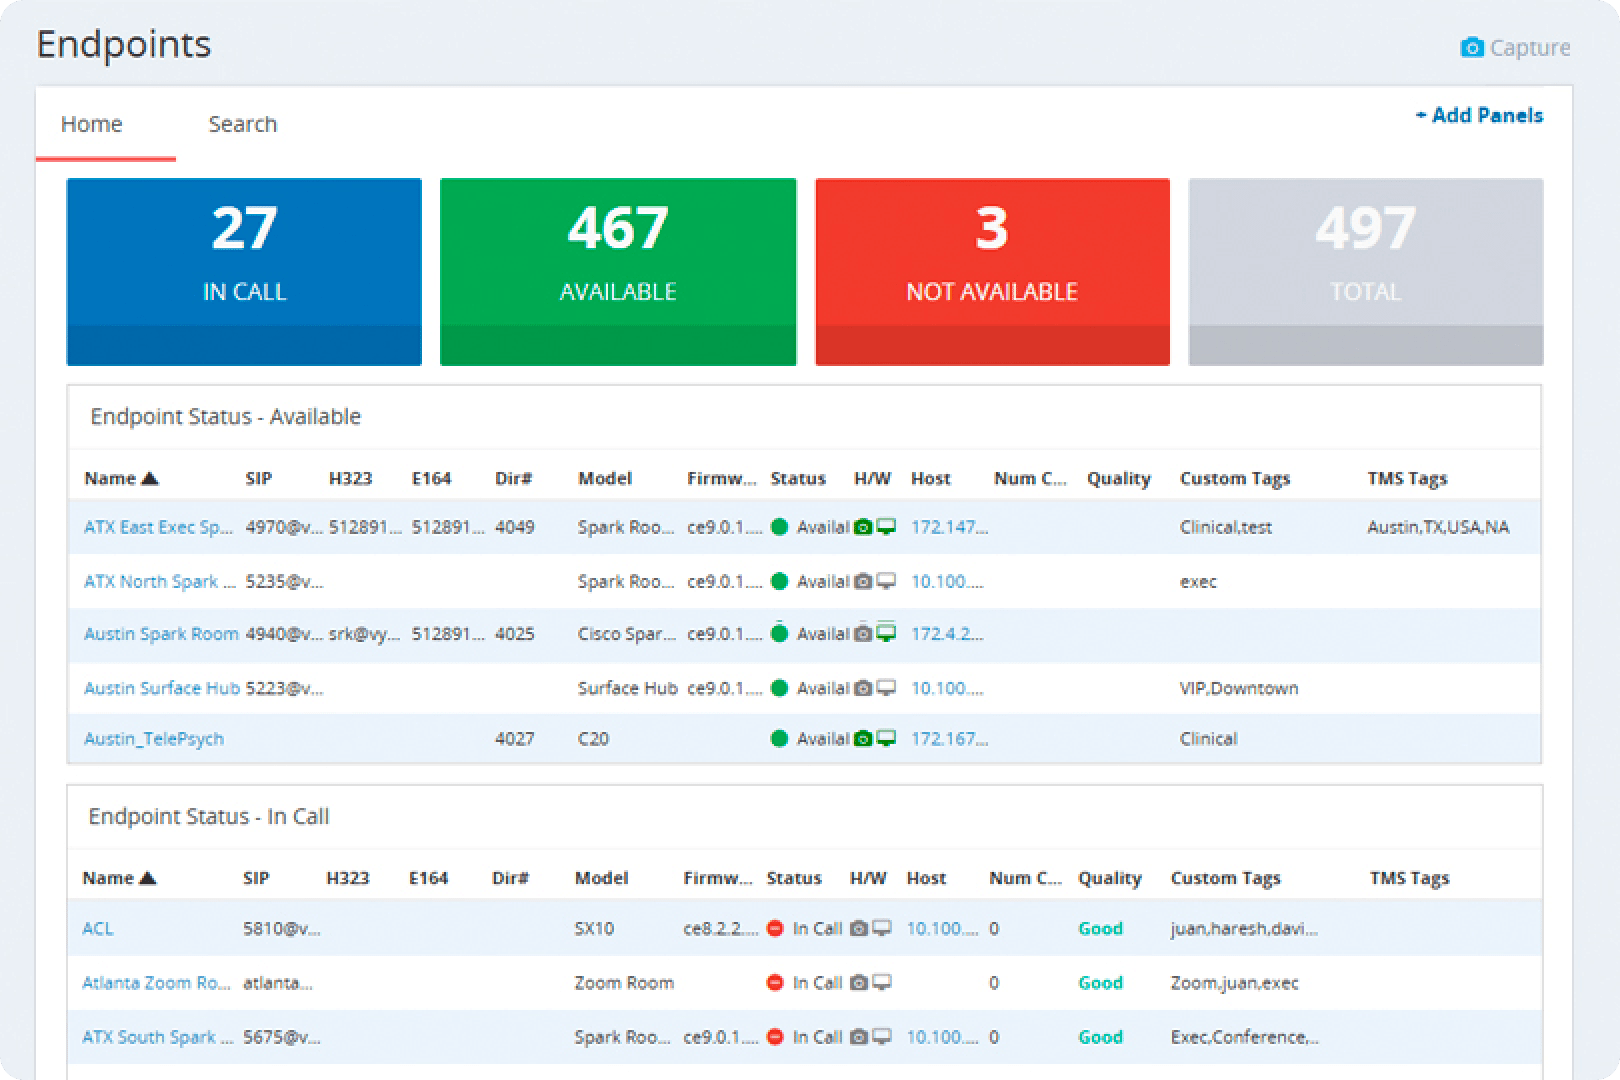Switch to the Search tab
1620x1080 pixels.
coord(242,124)
